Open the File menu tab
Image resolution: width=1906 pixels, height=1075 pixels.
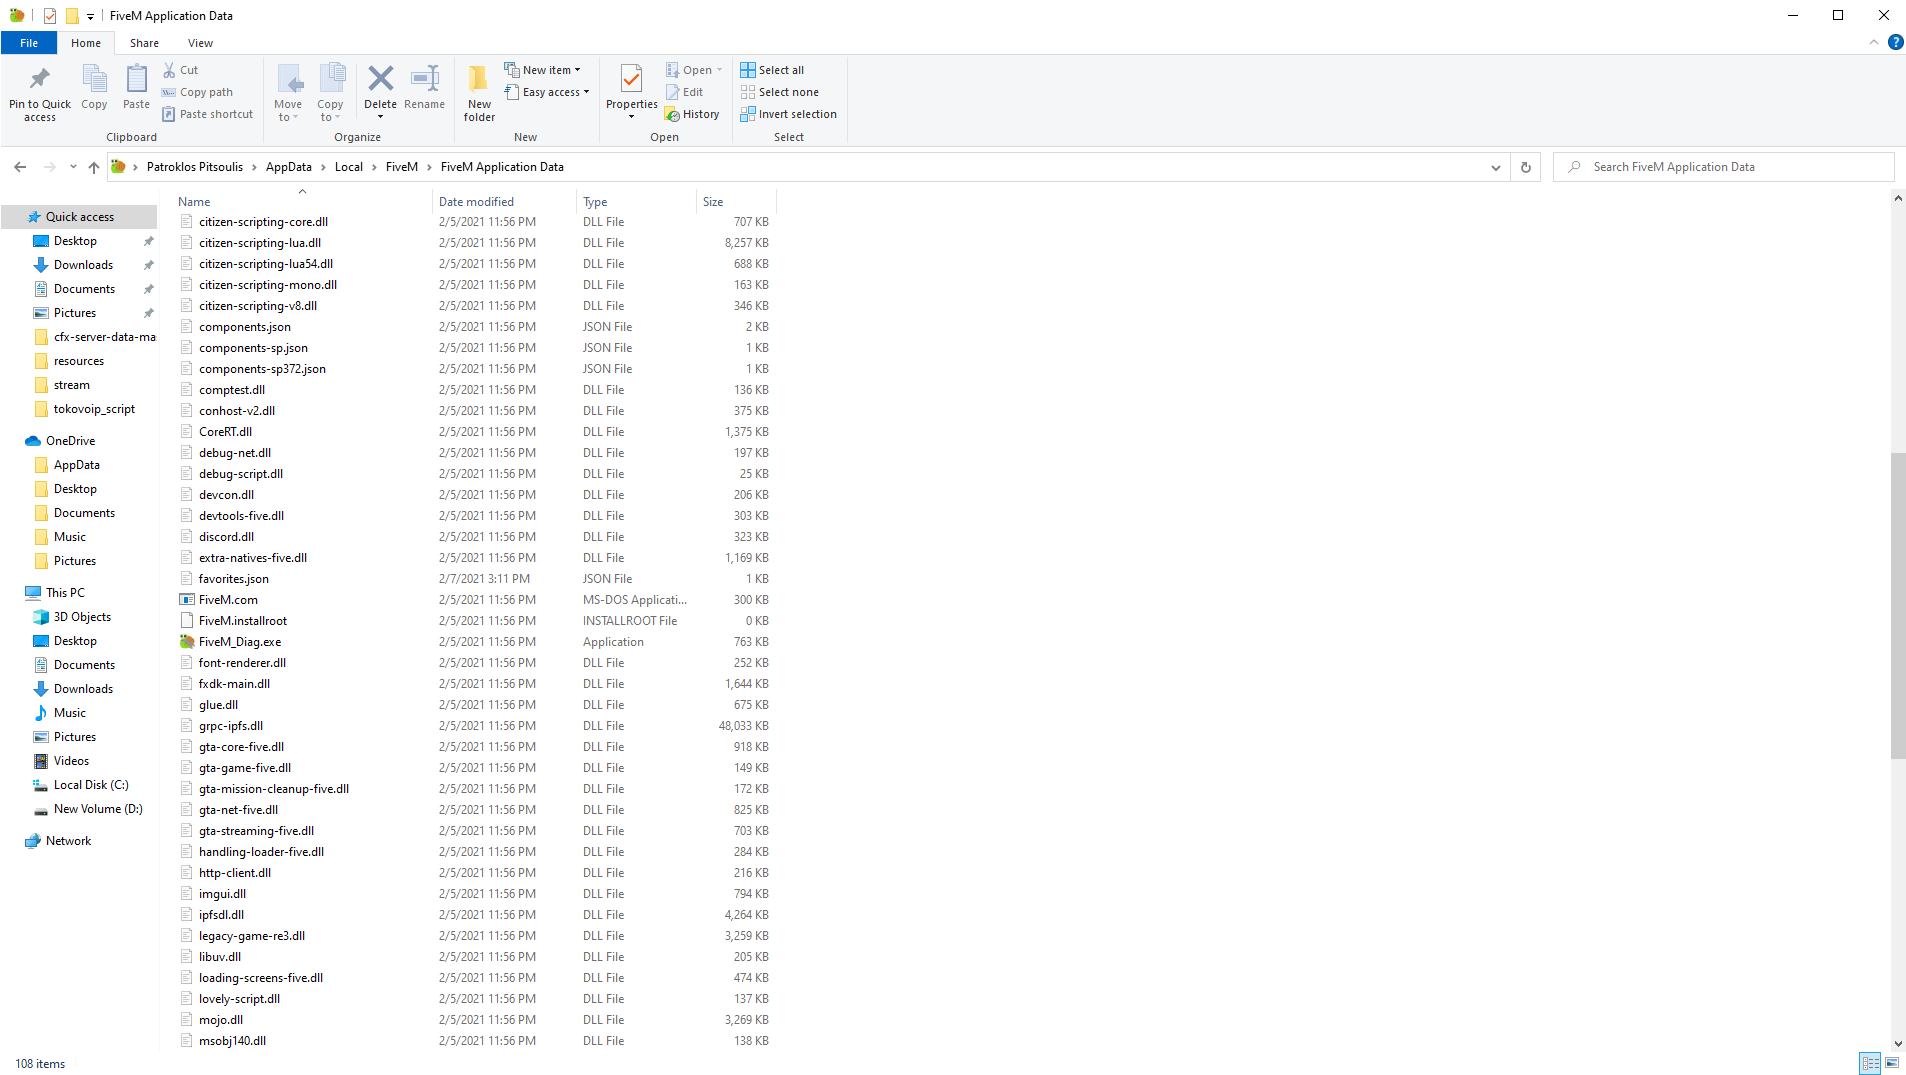(x=29, y=43)
